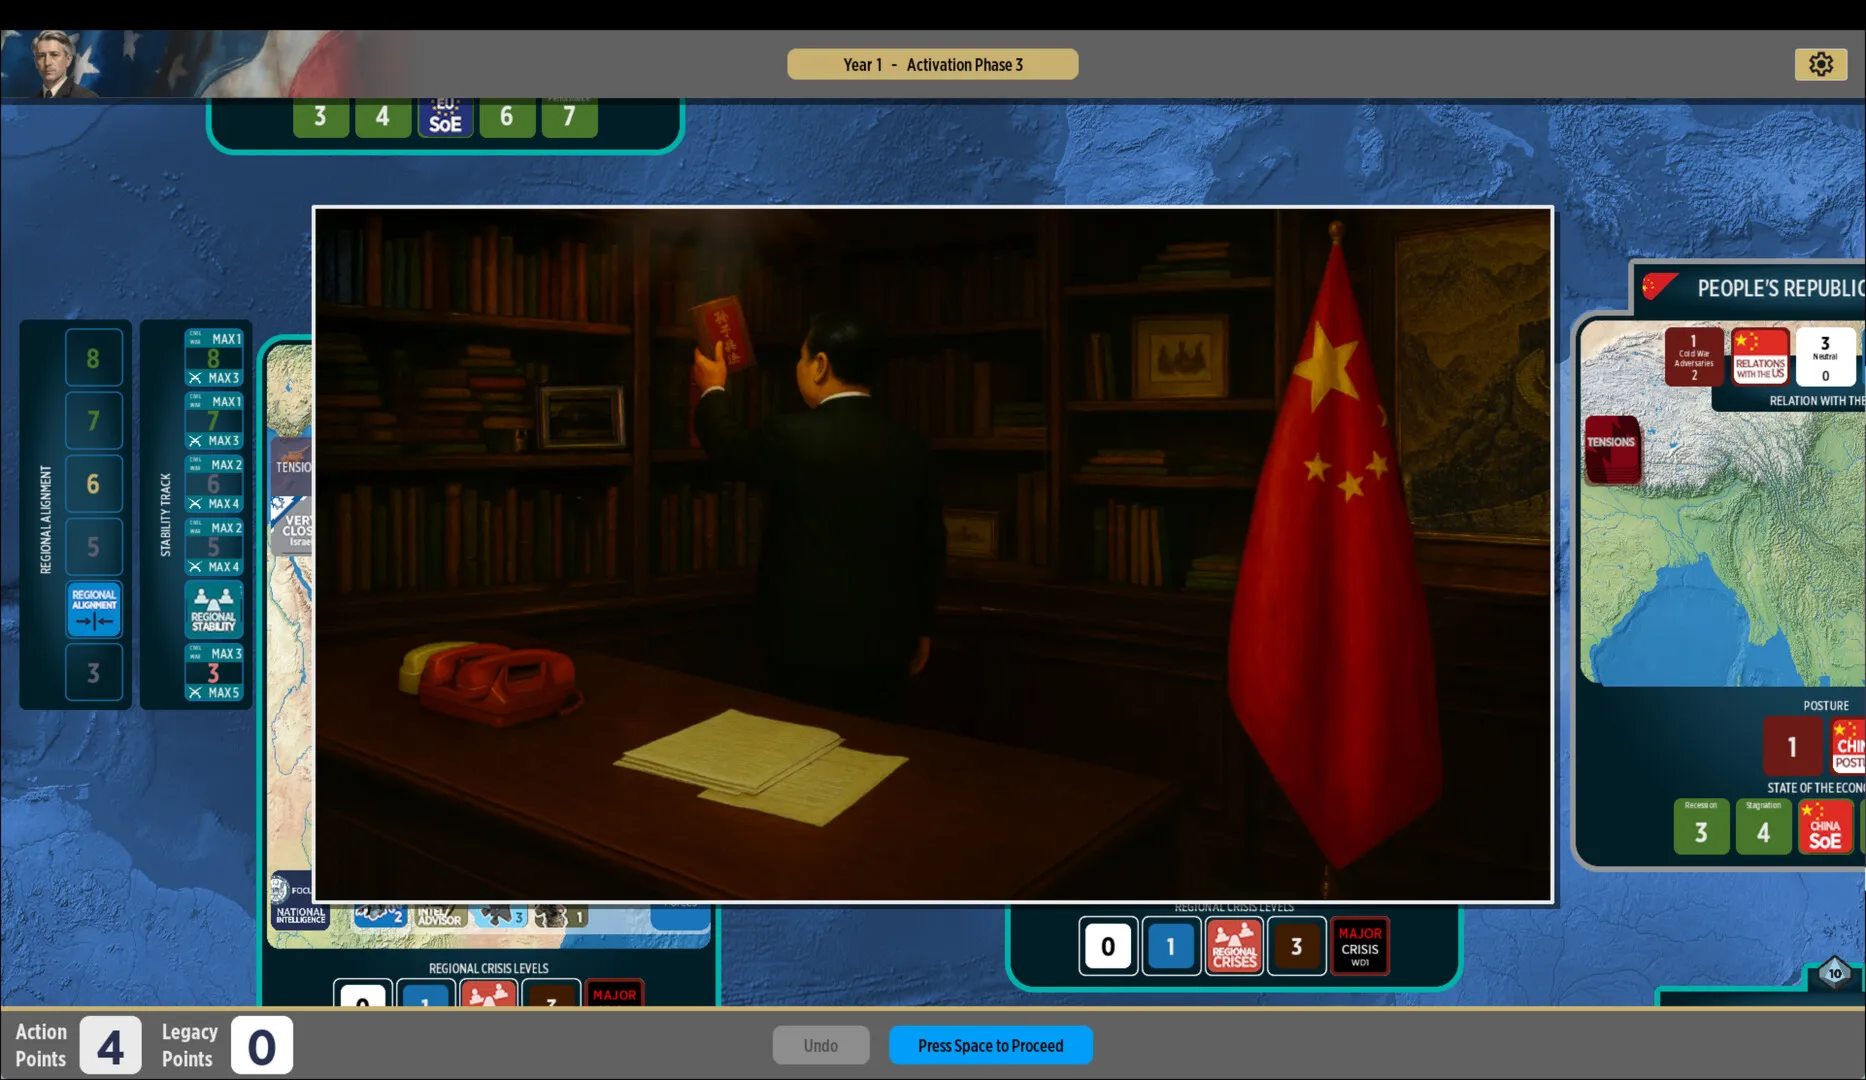Select crisis level 3 next to Major Crisis
Image resolution: width=1866 pixels, height=1080 pixels.
pyautogui.click(x=1297, y=946)
